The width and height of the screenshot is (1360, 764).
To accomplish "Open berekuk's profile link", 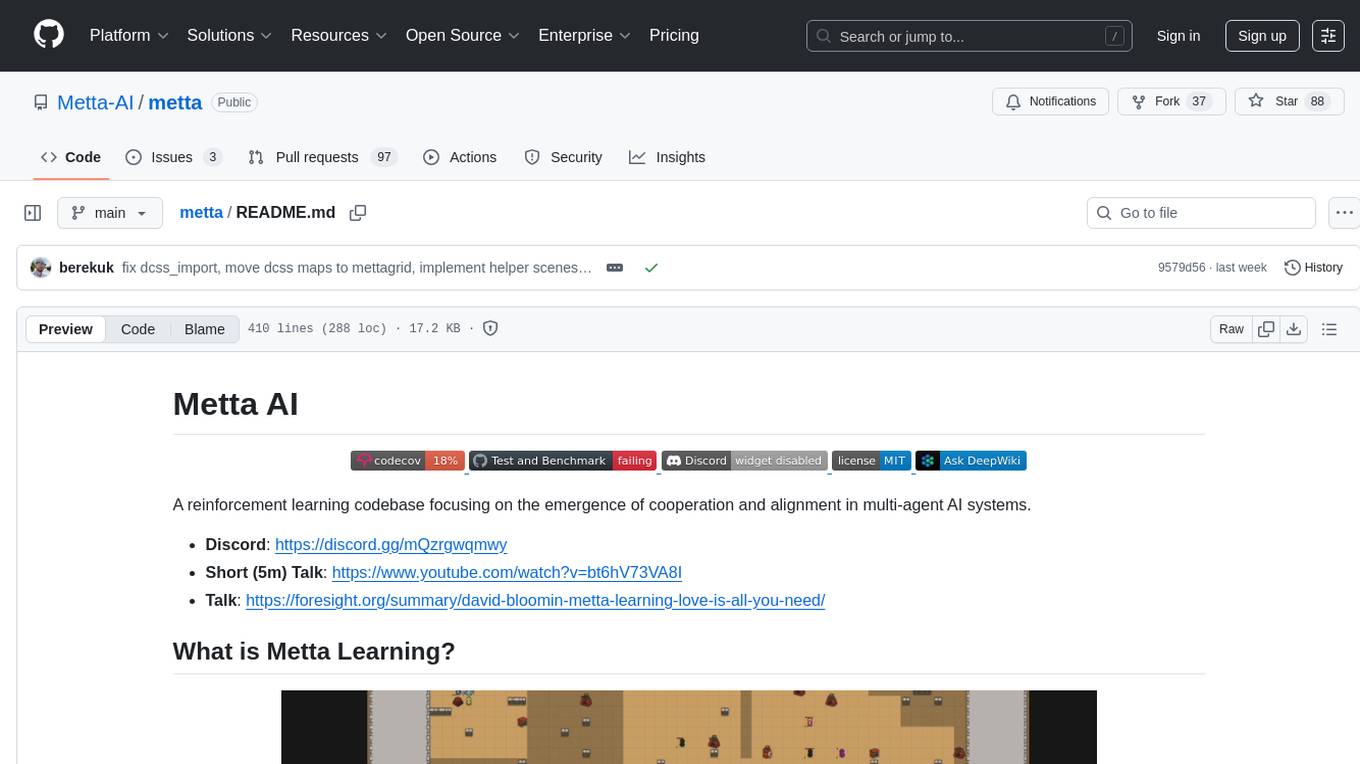I will (87, 268).
